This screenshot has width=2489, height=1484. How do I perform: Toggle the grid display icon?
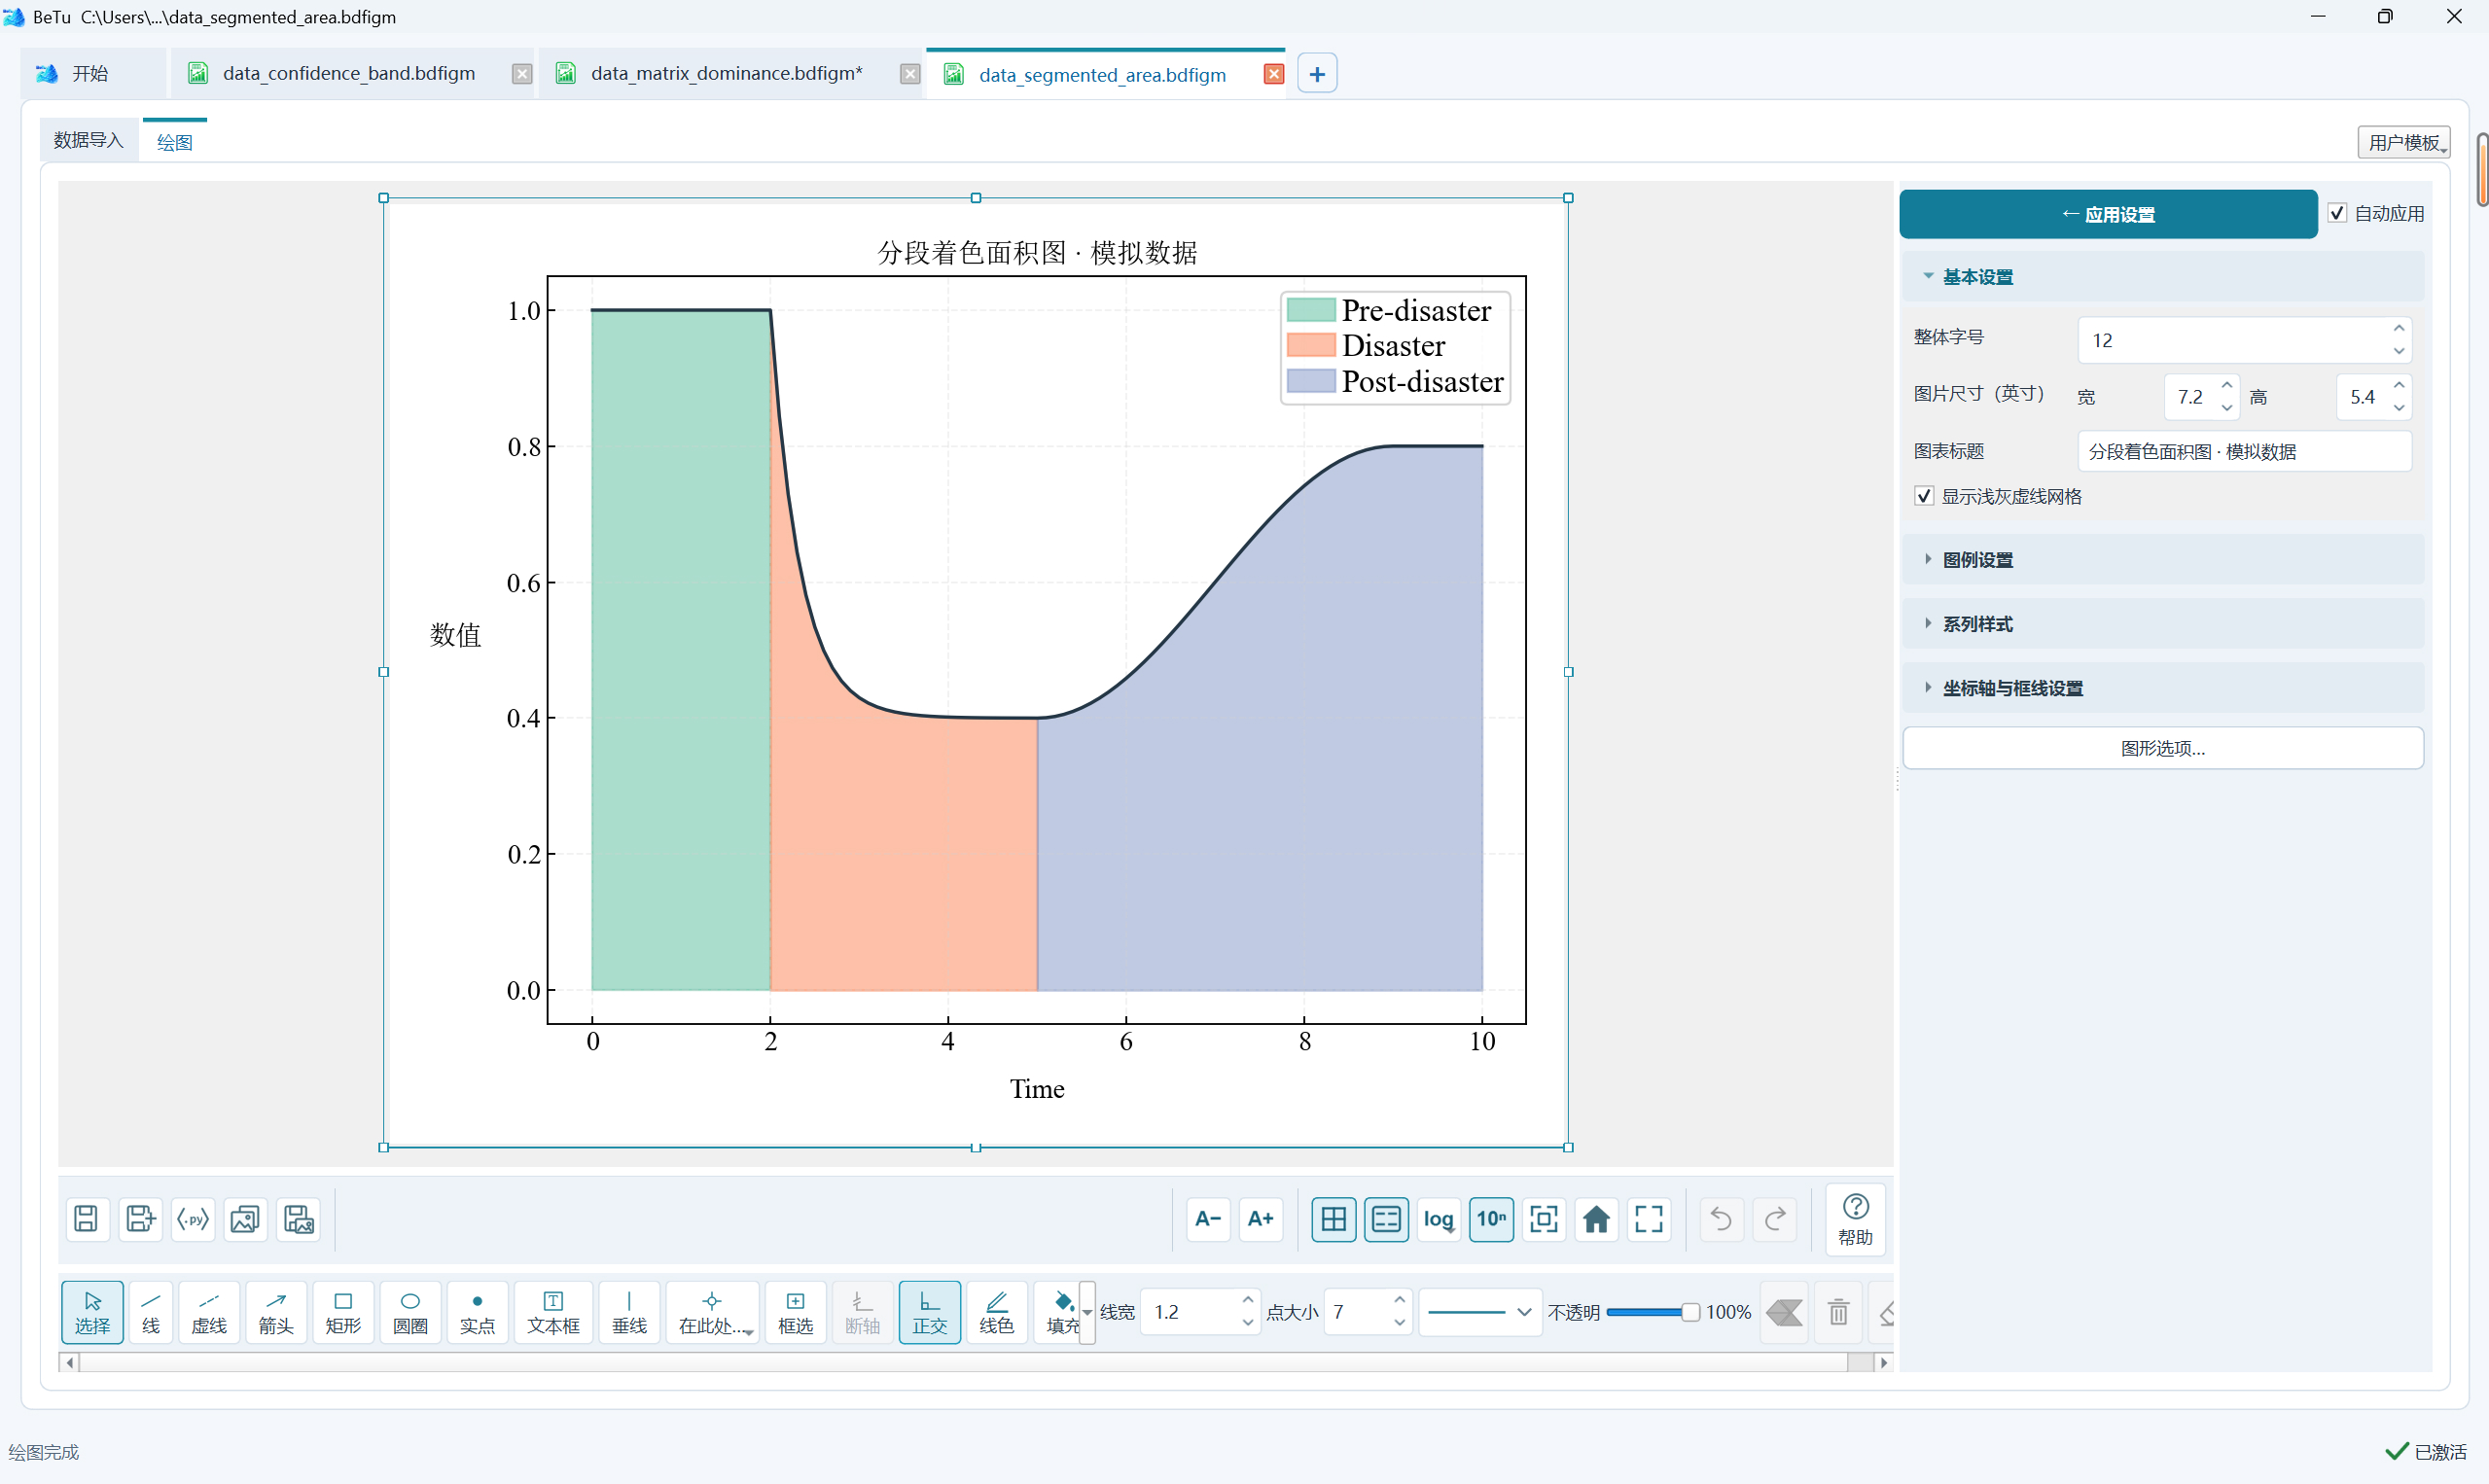point(1334,1219)
